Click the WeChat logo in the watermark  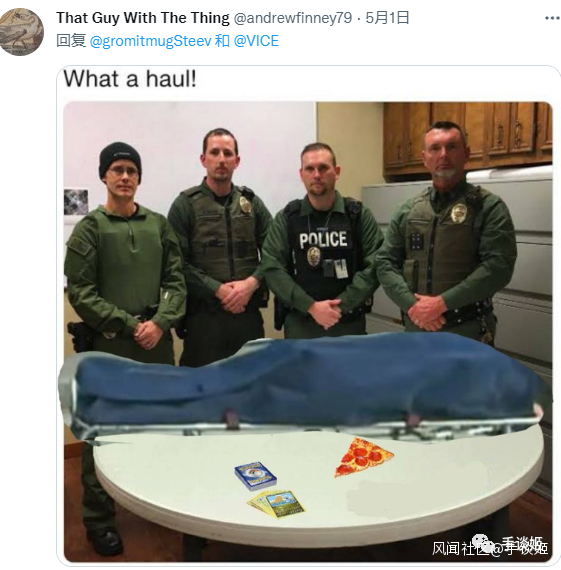click(484, 542)
